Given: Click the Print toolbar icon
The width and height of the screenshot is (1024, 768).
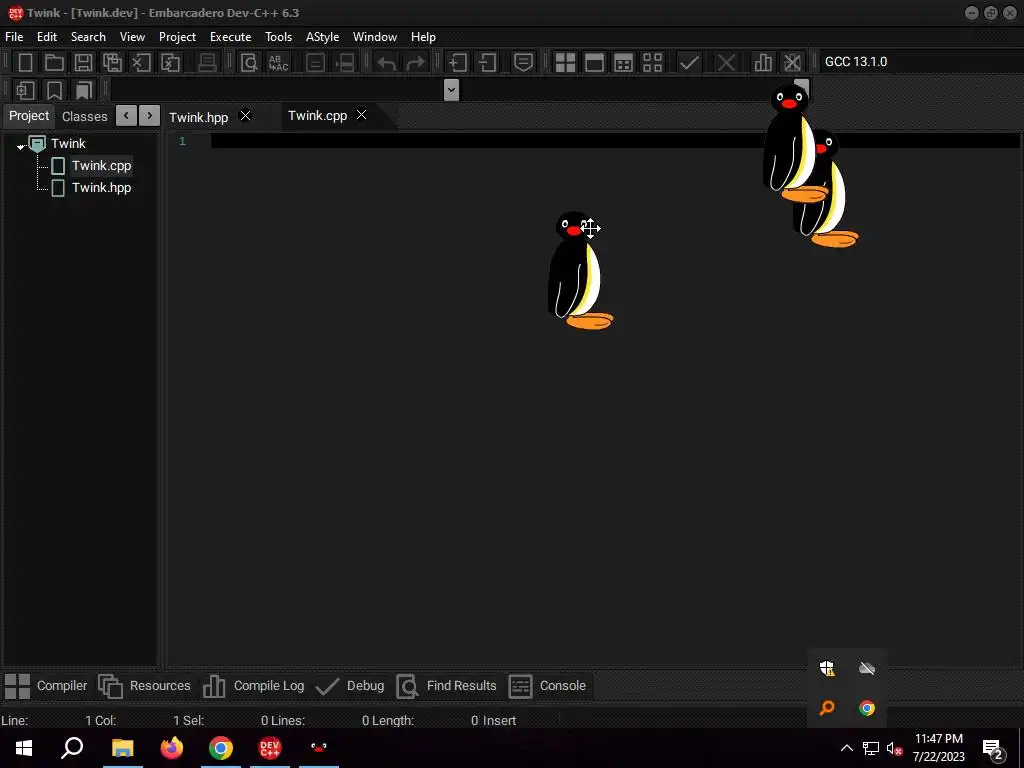Looking at the screenshot, I should (x=207, y=63).
